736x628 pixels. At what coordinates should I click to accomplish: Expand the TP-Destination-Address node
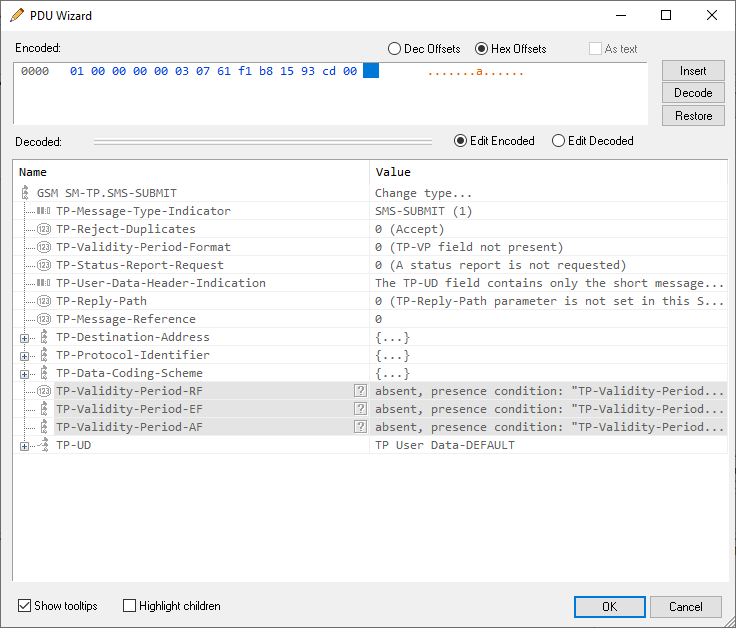pos(24,338)
